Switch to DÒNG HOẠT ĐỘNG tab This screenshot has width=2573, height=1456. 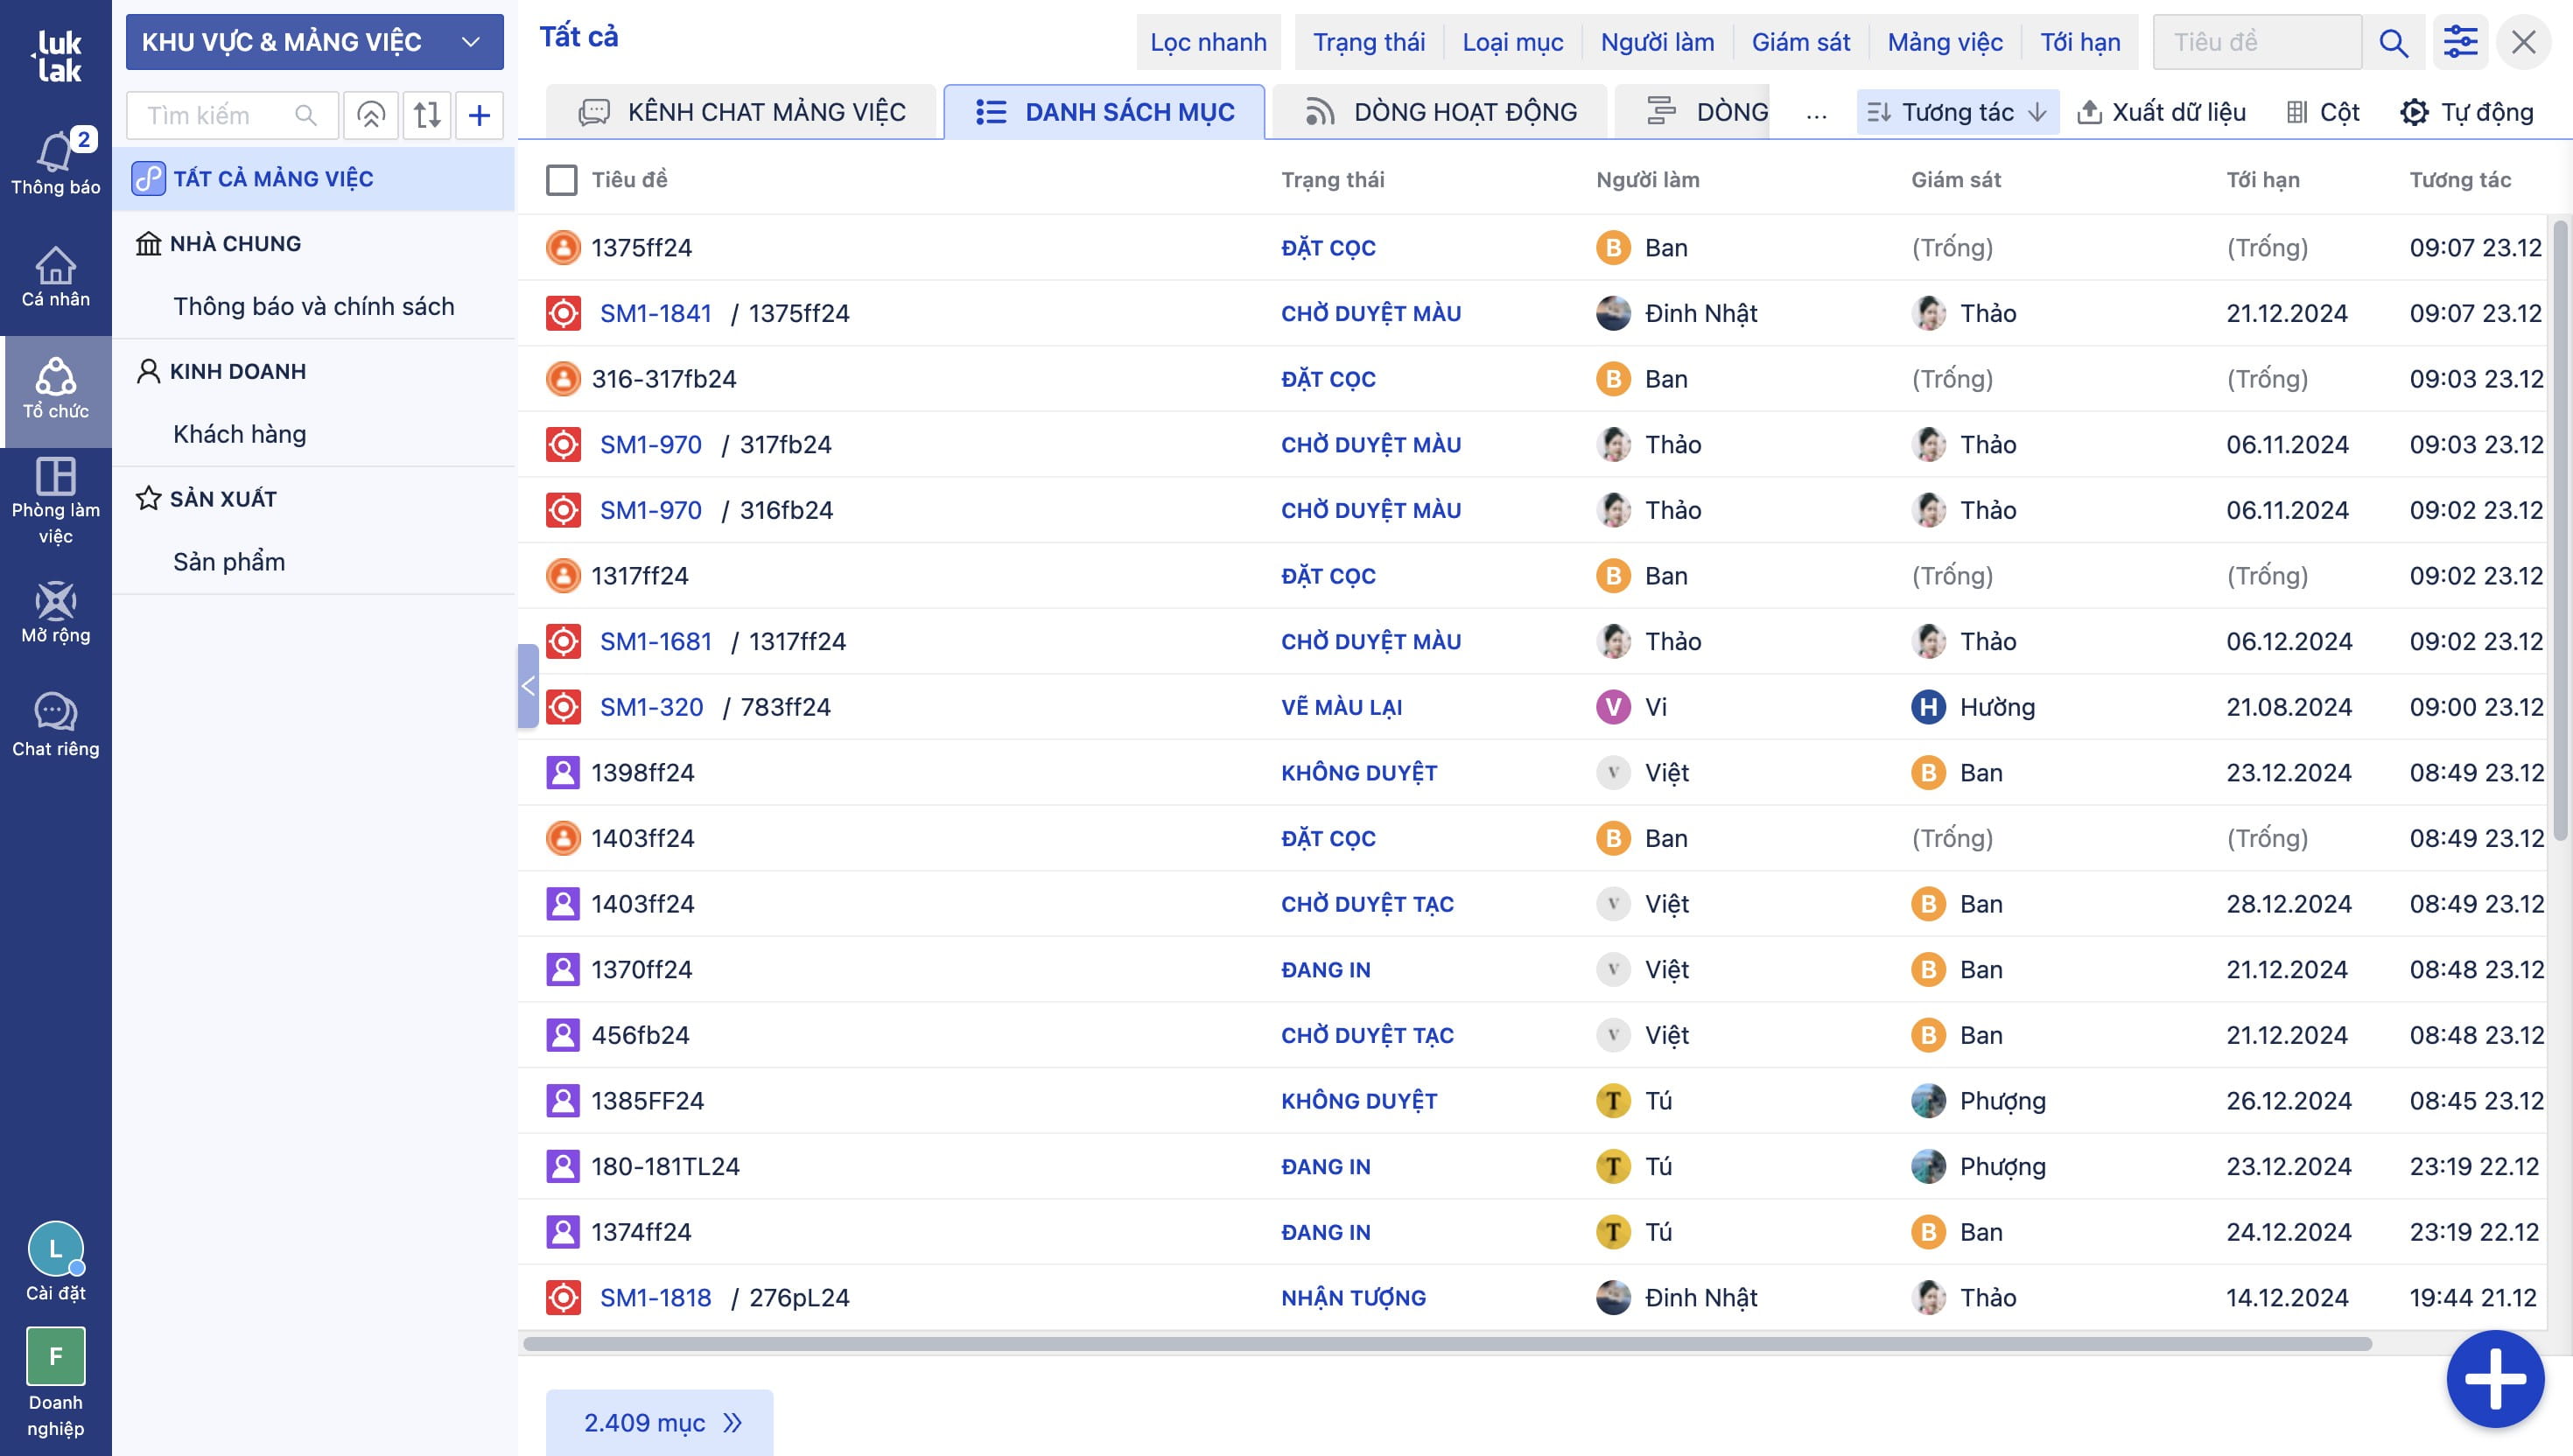coord(1441,112)
